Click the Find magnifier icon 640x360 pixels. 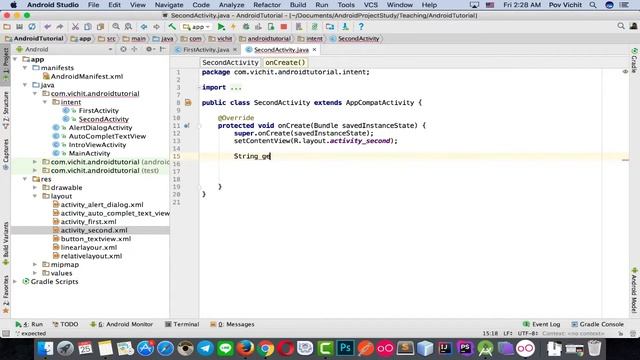(116, 27)
